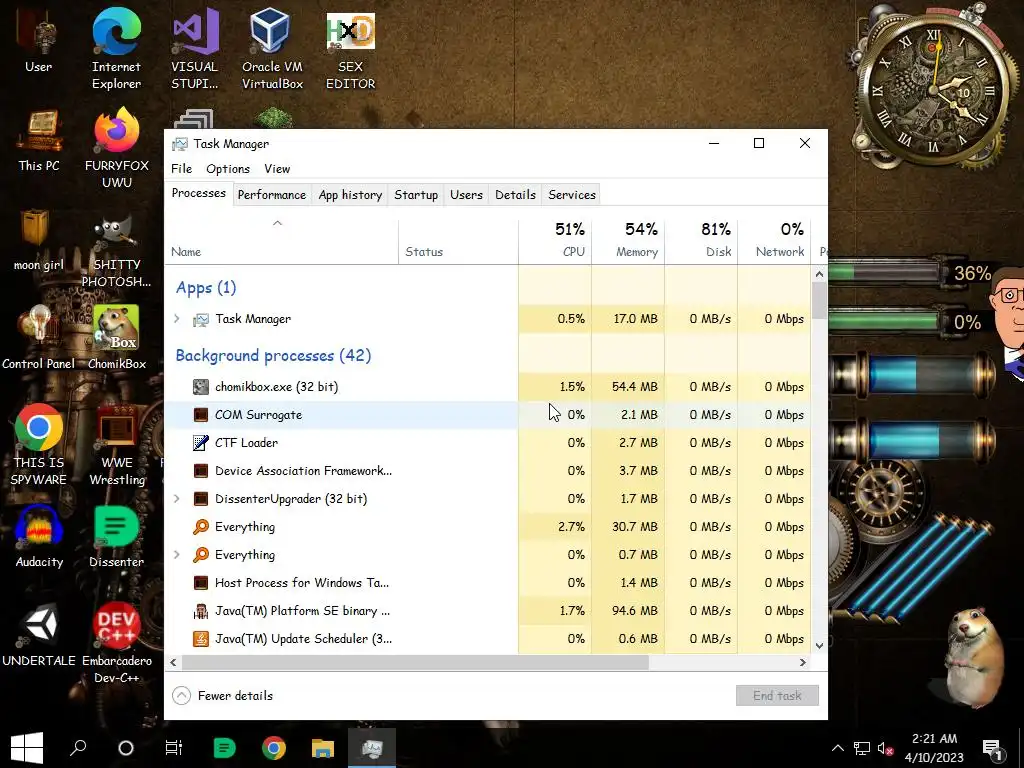Open the SEX EDITOR HxD desktop icon
The image size is (1024, 768).
(351, 49)
